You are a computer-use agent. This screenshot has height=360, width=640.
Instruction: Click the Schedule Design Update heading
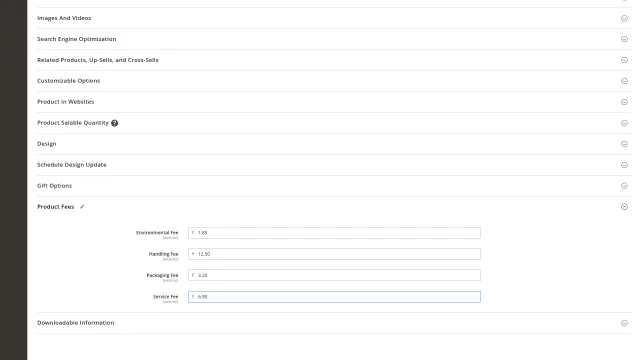point(72,165)
